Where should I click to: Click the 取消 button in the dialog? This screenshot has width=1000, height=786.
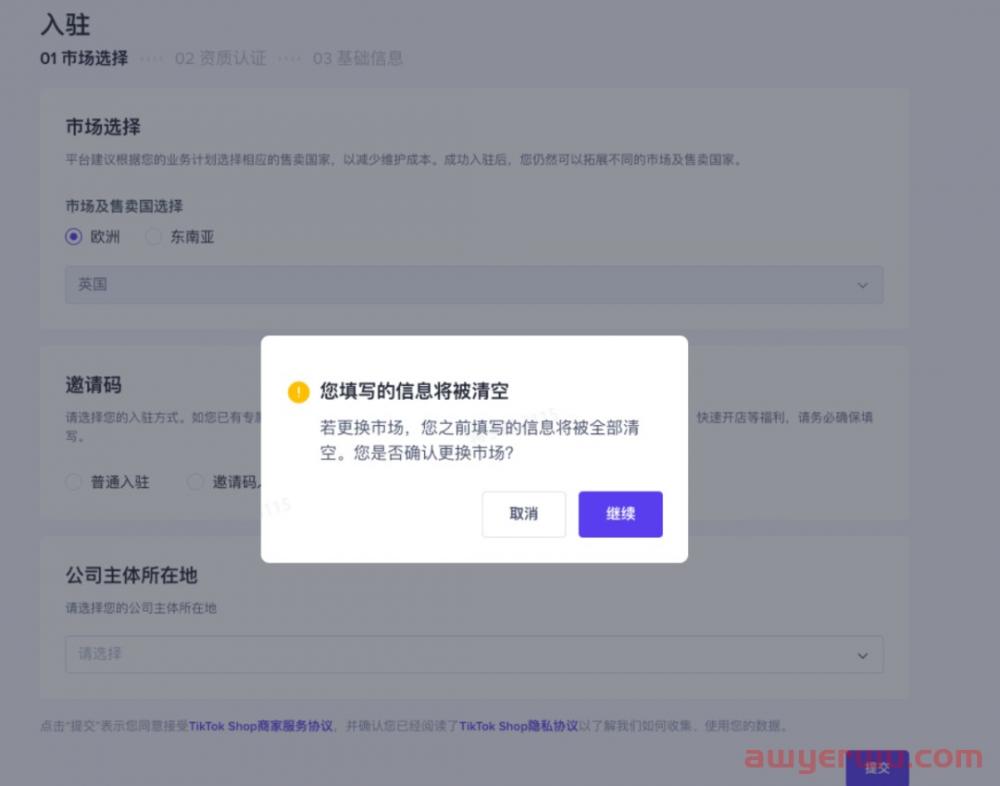(x=524, y=514)
